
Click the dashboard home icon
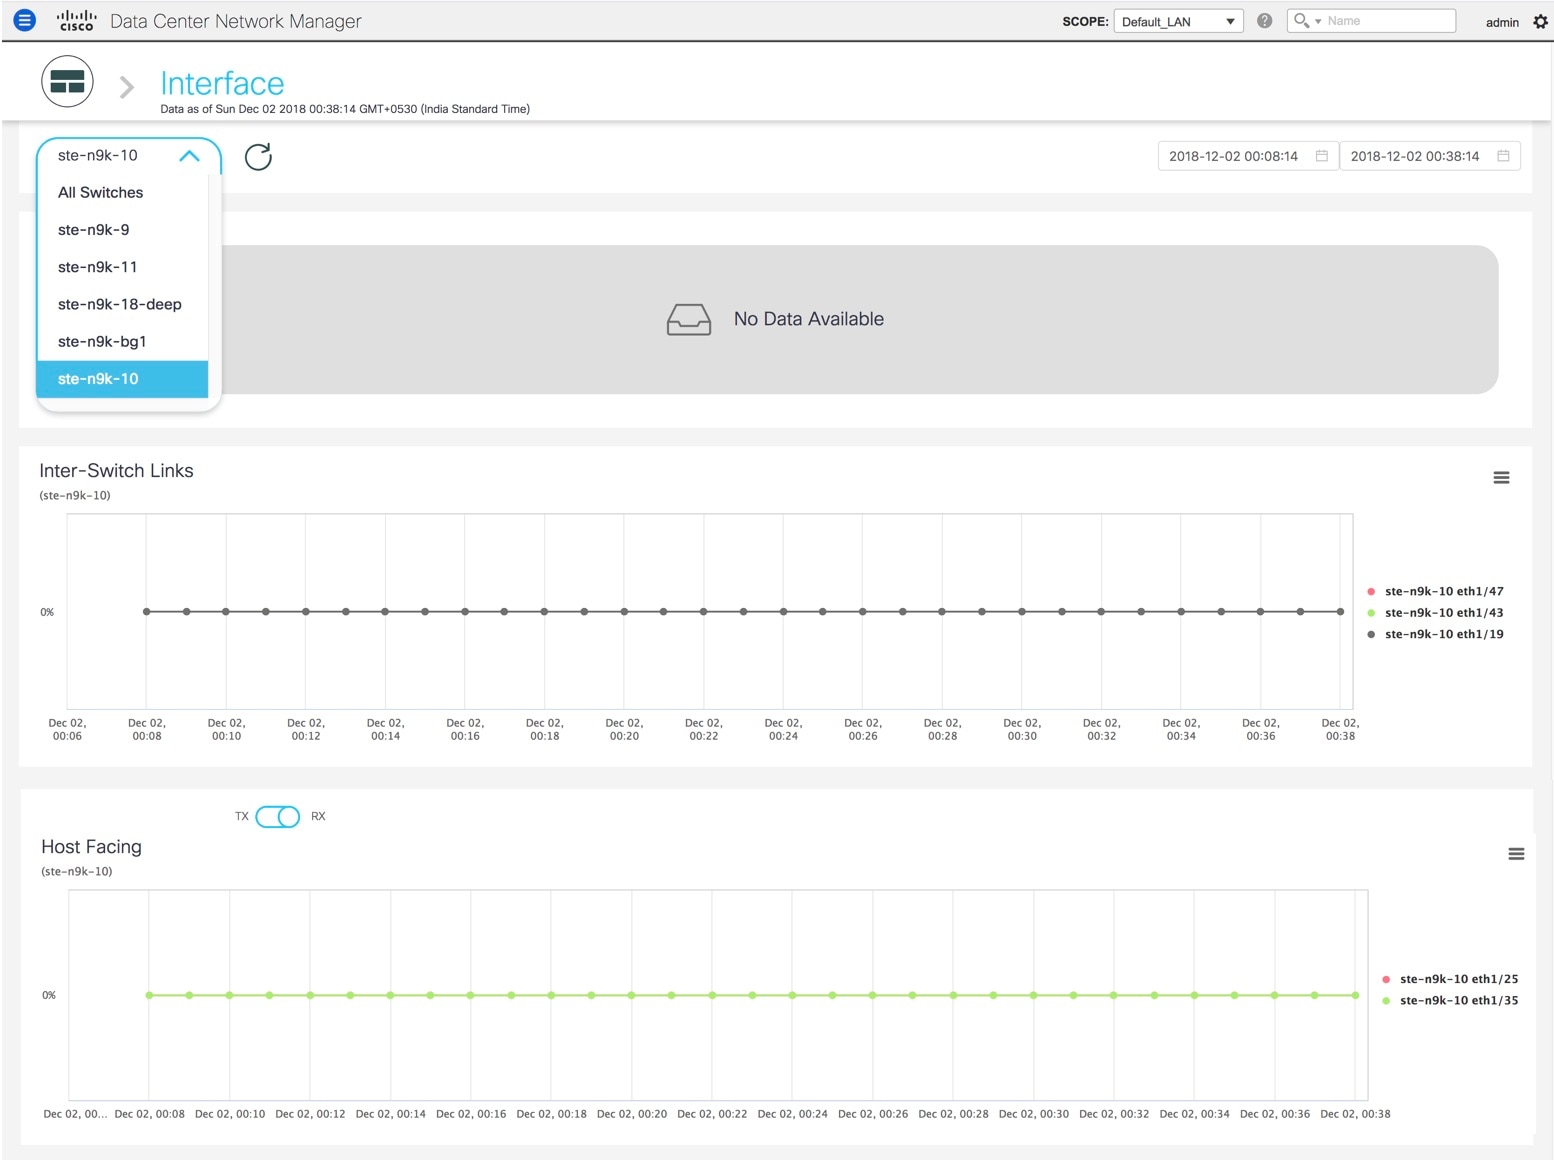(67, 82)
